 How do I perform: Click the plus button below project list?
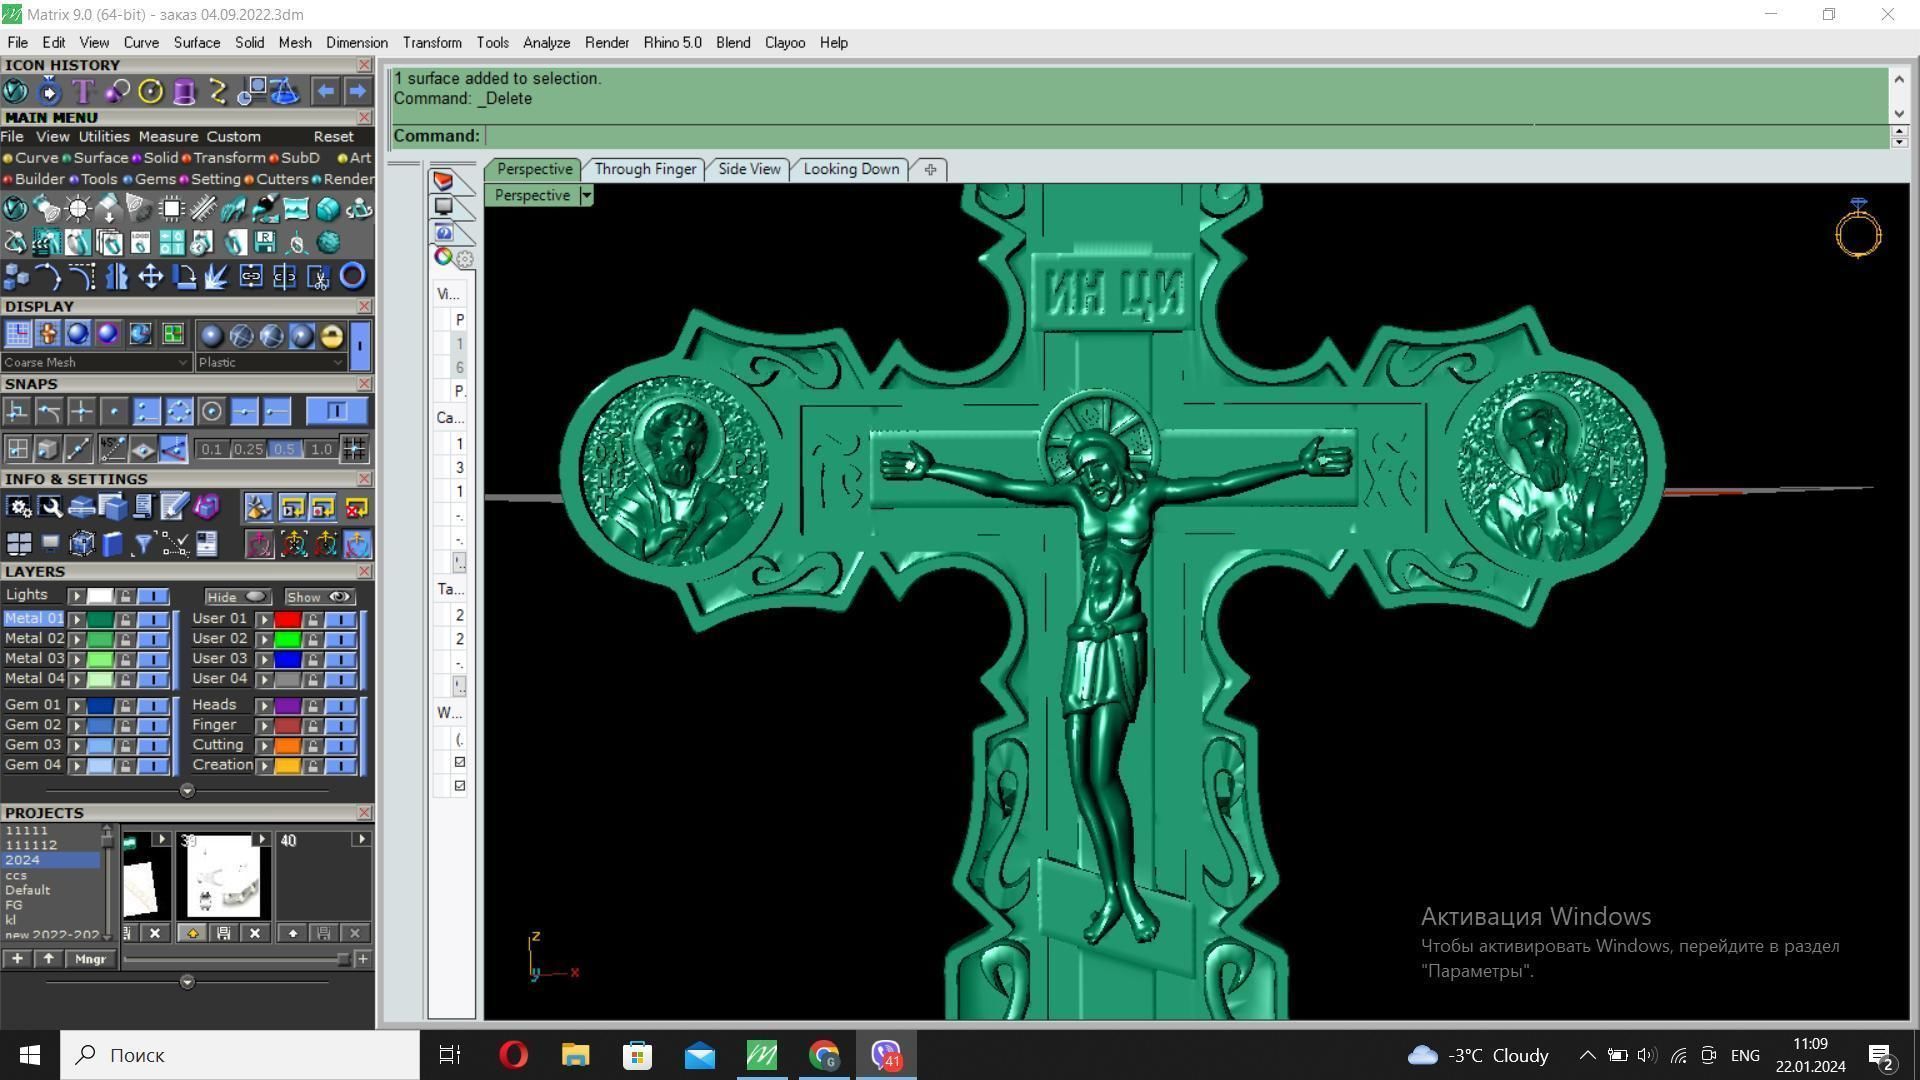[x=17, y=959]
